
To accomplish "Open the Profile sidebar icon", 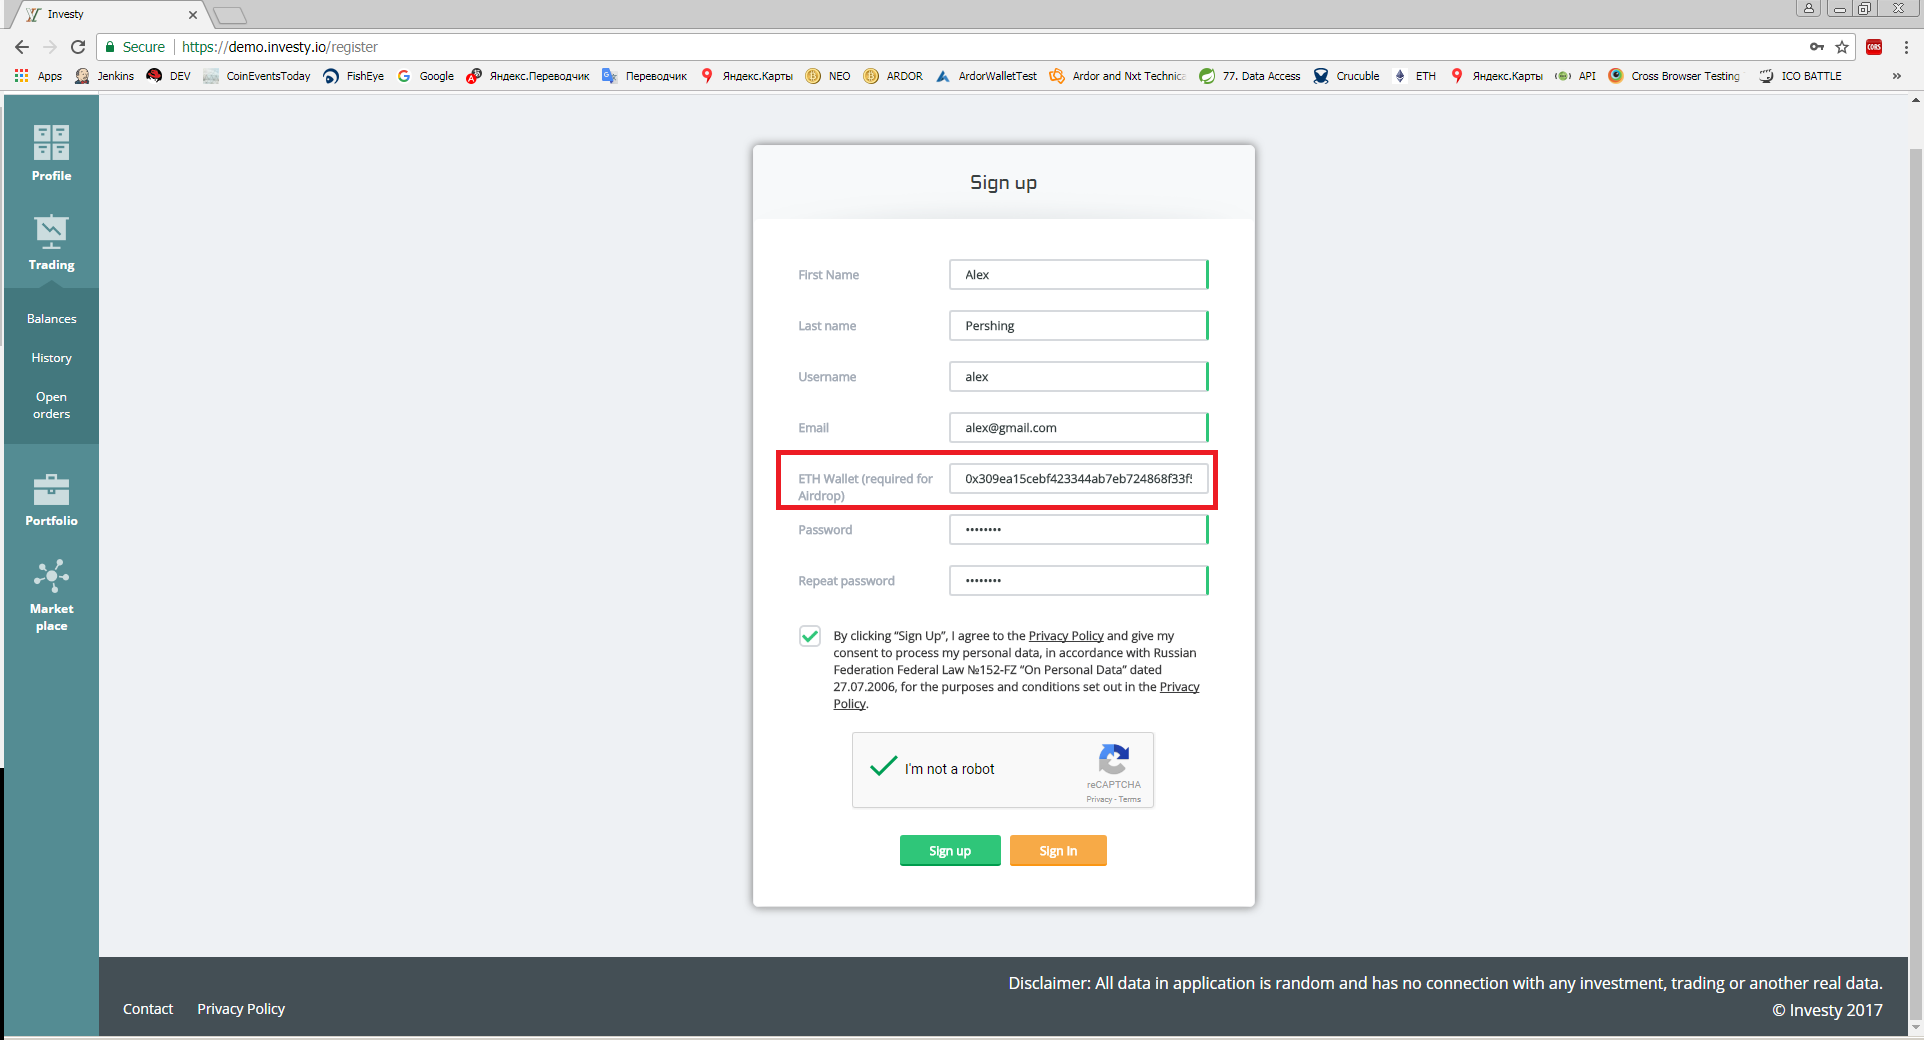I will click(x=51, y=152).
